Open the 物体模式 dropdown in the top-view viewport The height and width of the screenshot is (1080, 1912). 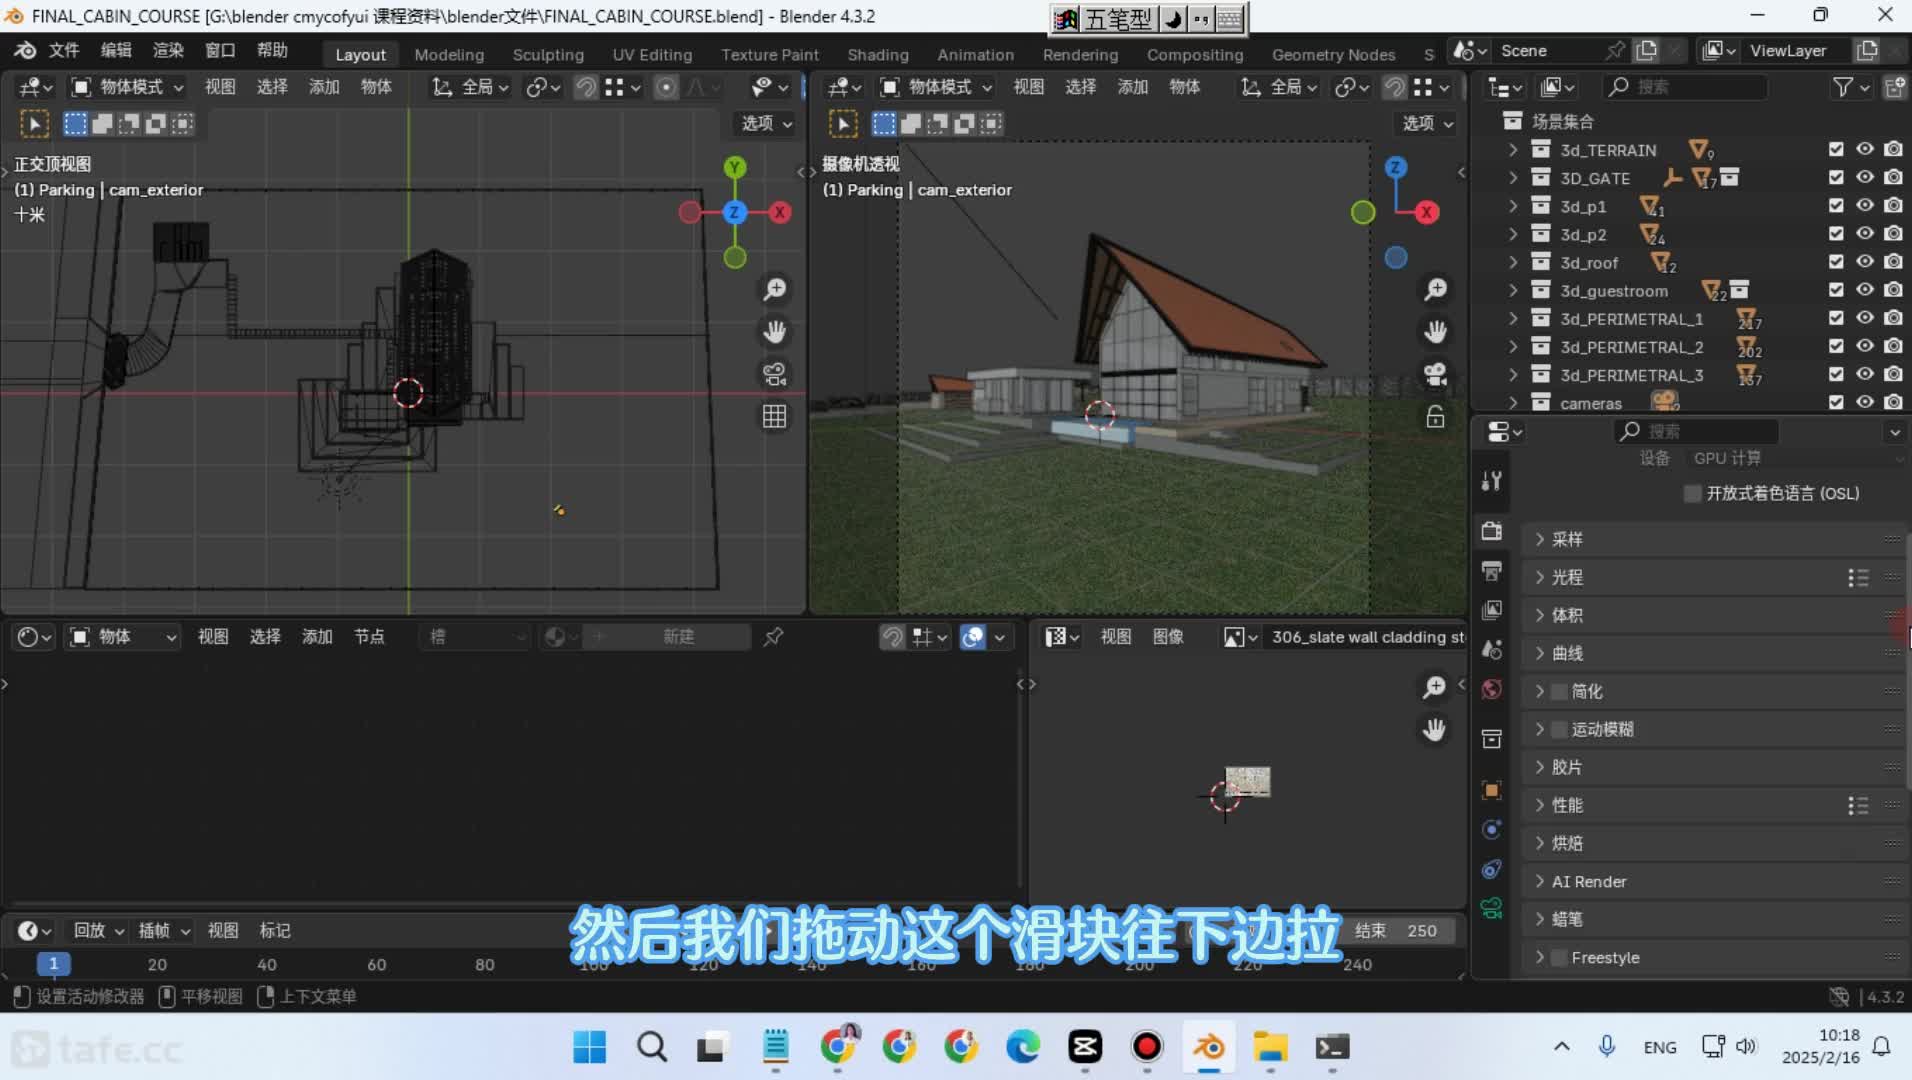(128, 87)
